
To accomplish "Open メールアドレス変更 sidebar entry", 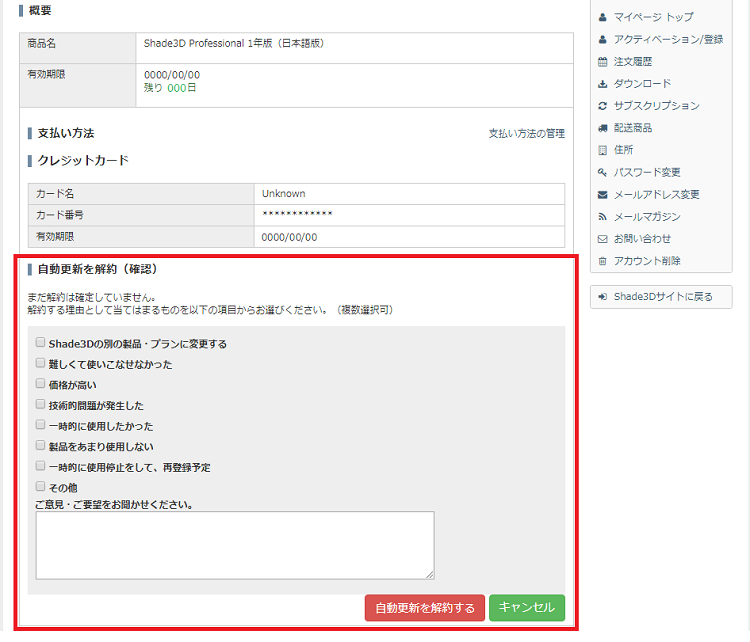I will click(x=657, y=195).
